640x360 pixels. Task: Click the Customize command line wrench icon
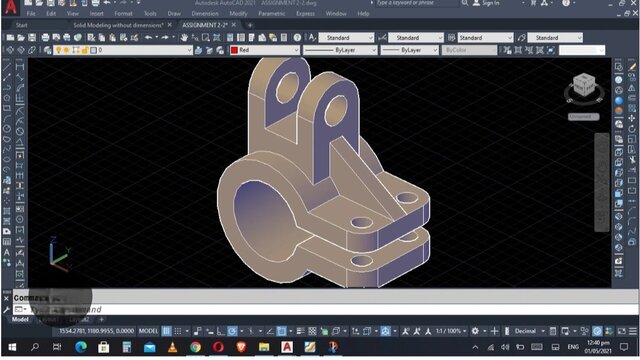pos(6,309)
